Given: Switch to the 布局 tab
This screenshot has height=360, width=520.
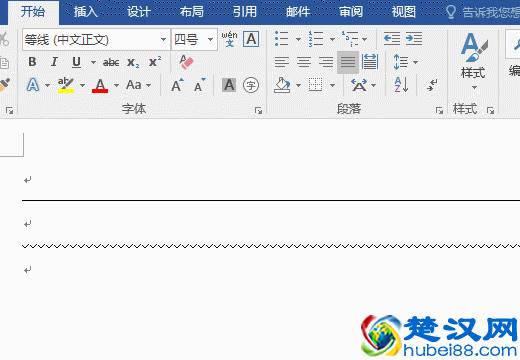Looking at the screenshot, I should [x=192, y=12].
